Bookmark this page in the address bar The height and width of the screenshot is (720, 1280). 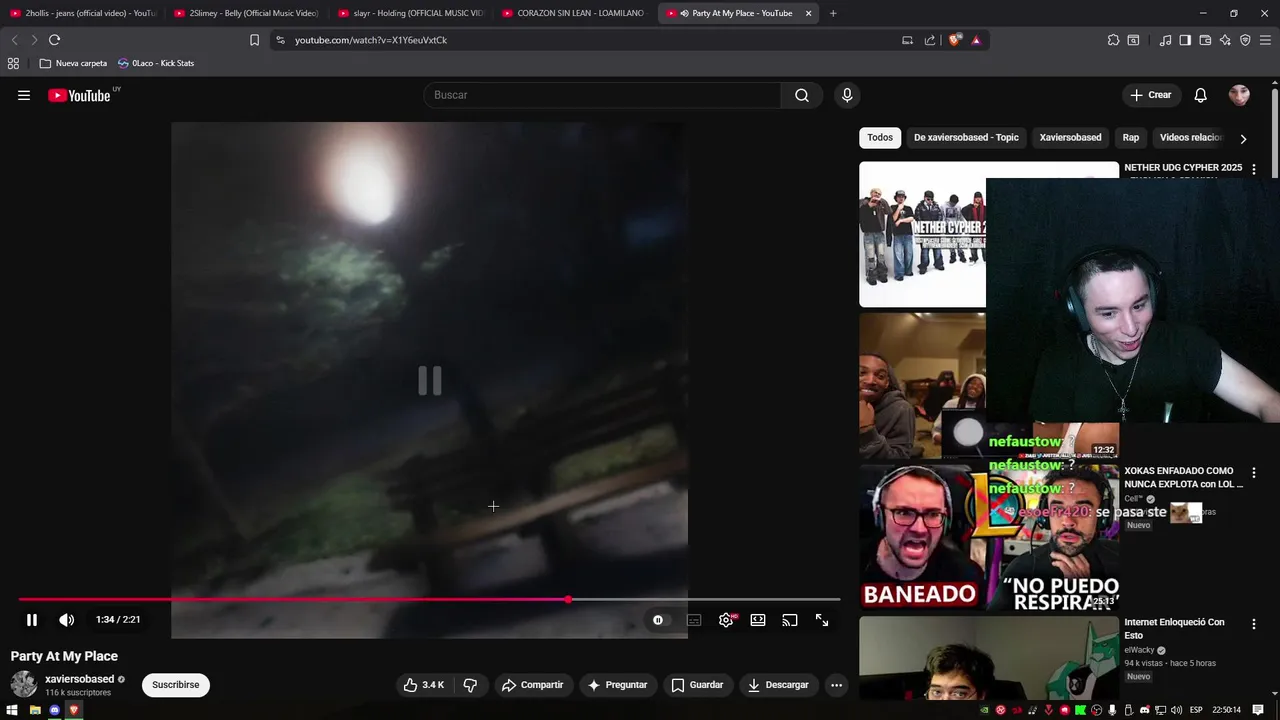[x=254, y=40]
